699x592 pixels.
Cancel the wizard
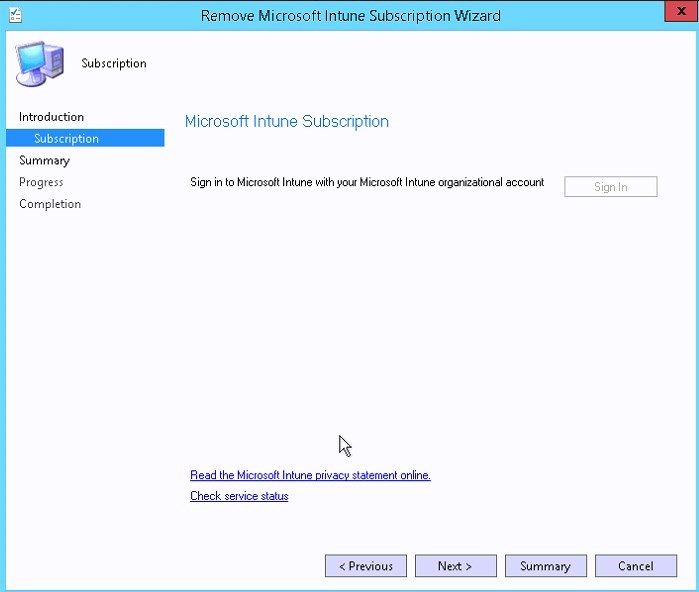click(636, 566)
